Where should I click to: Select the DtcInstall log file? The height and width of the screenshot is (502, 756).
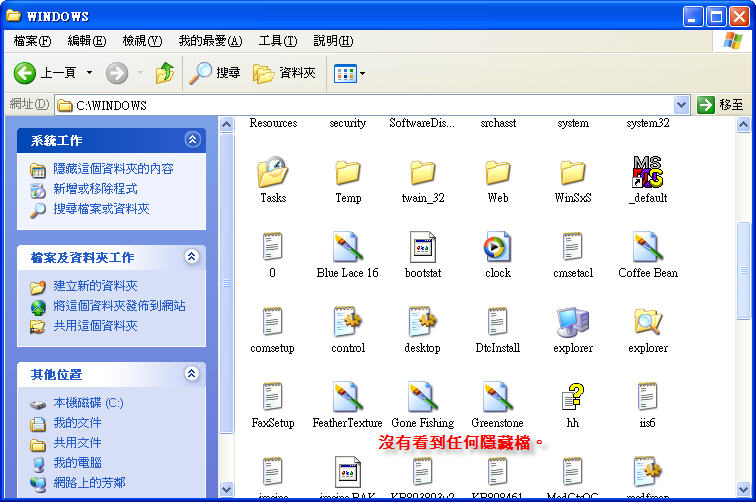498,330
